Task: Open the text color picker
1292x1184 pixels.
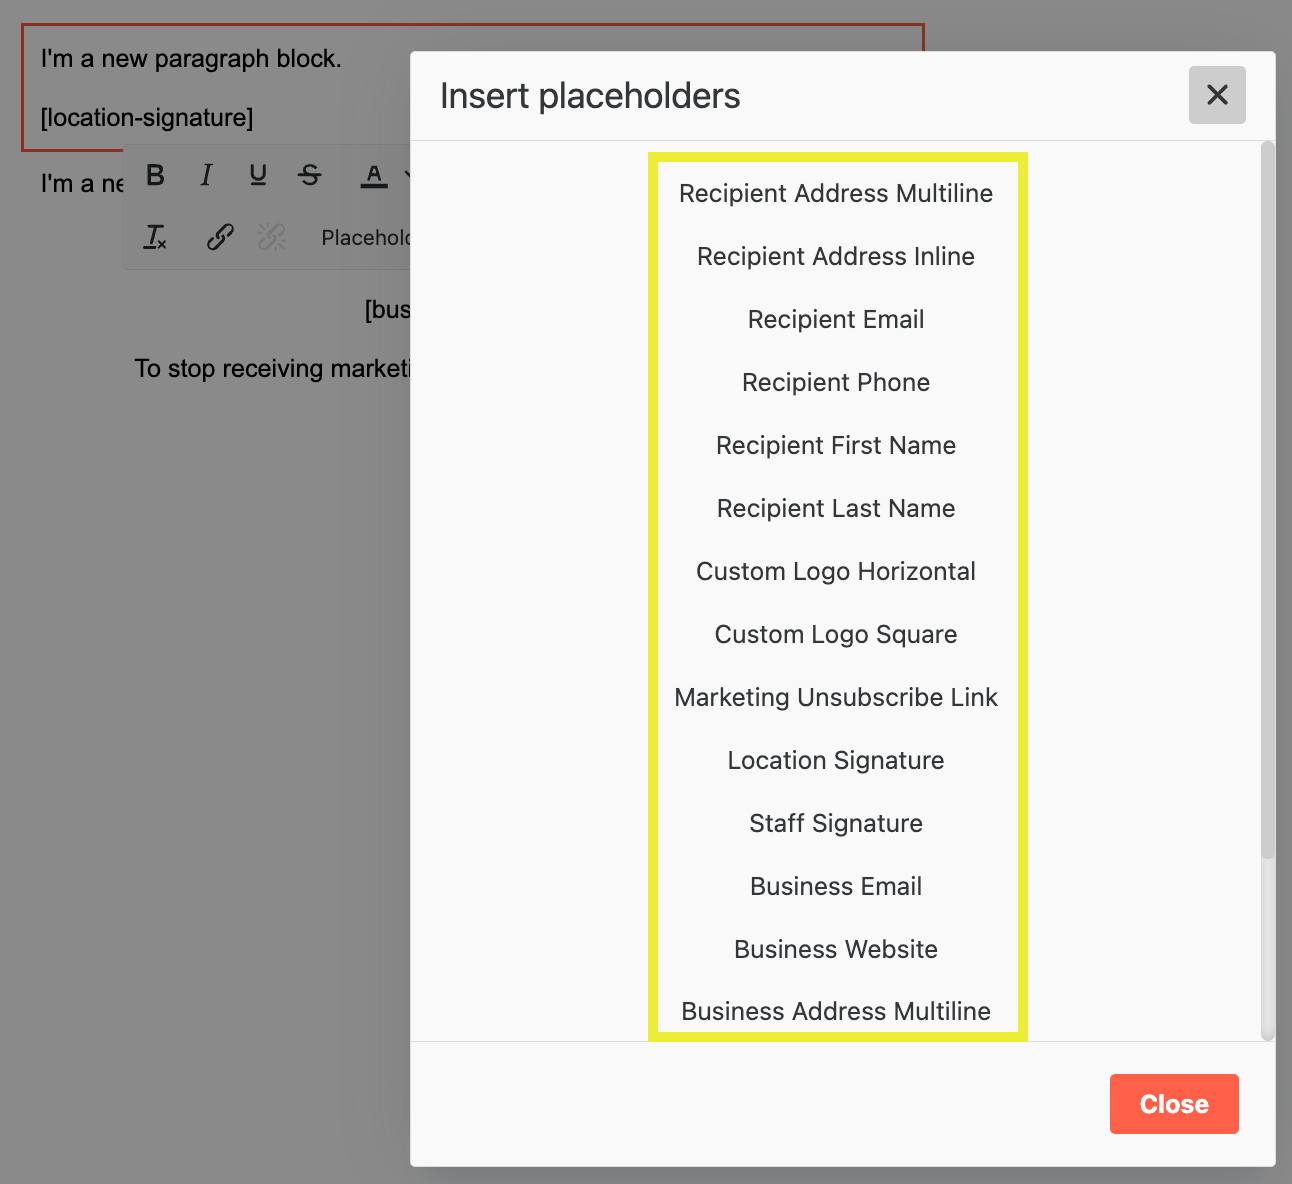Action: (373, 176)
